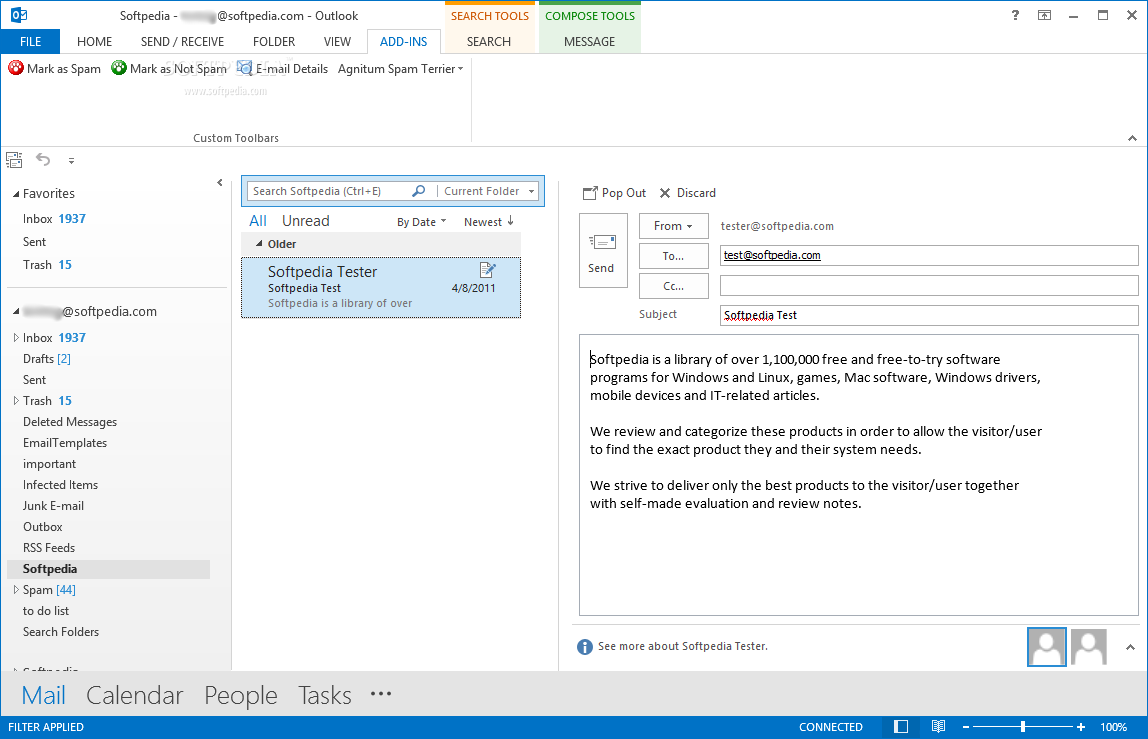Open E-mail Details from toolbar

tap(282, 68)
